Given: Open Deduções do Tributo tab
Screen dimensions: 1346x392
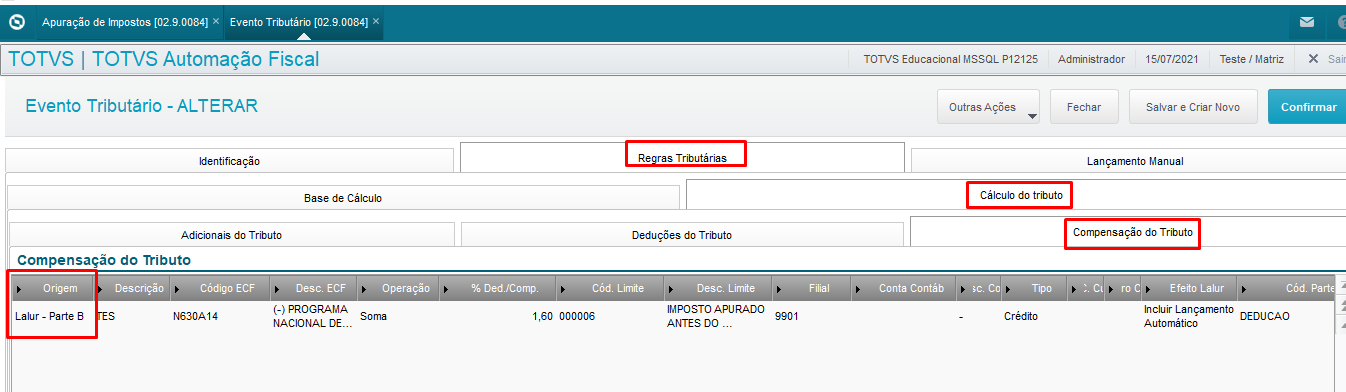Looking at the screenshot, I should tap(682, 235).
